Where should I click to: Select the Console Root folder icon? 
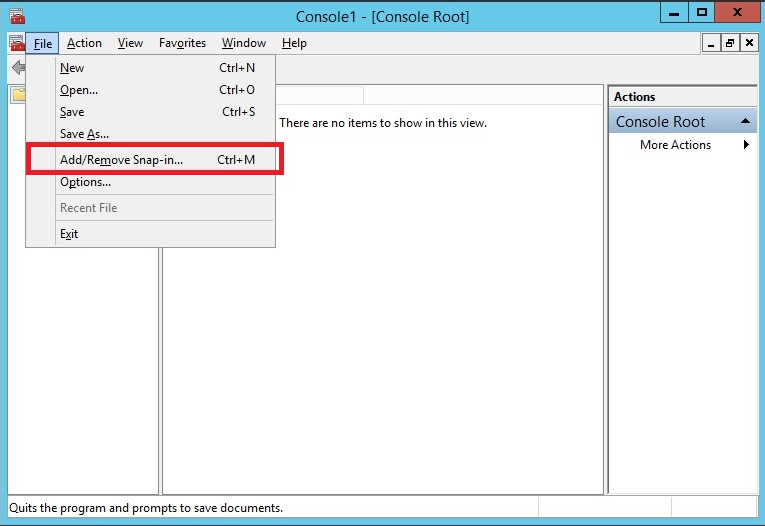click(18, 96)
